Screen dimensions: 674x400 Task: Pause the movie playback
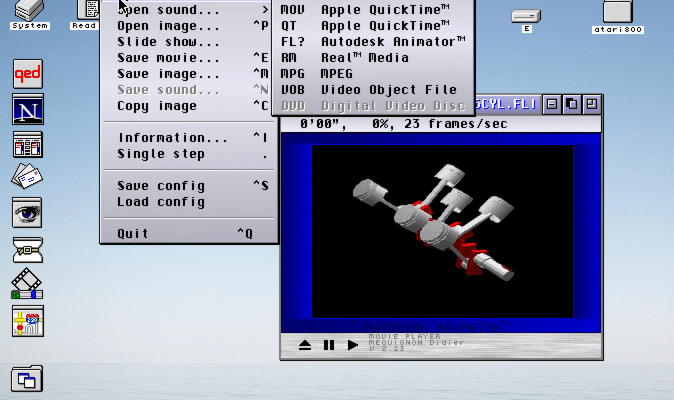coord(328,345)
